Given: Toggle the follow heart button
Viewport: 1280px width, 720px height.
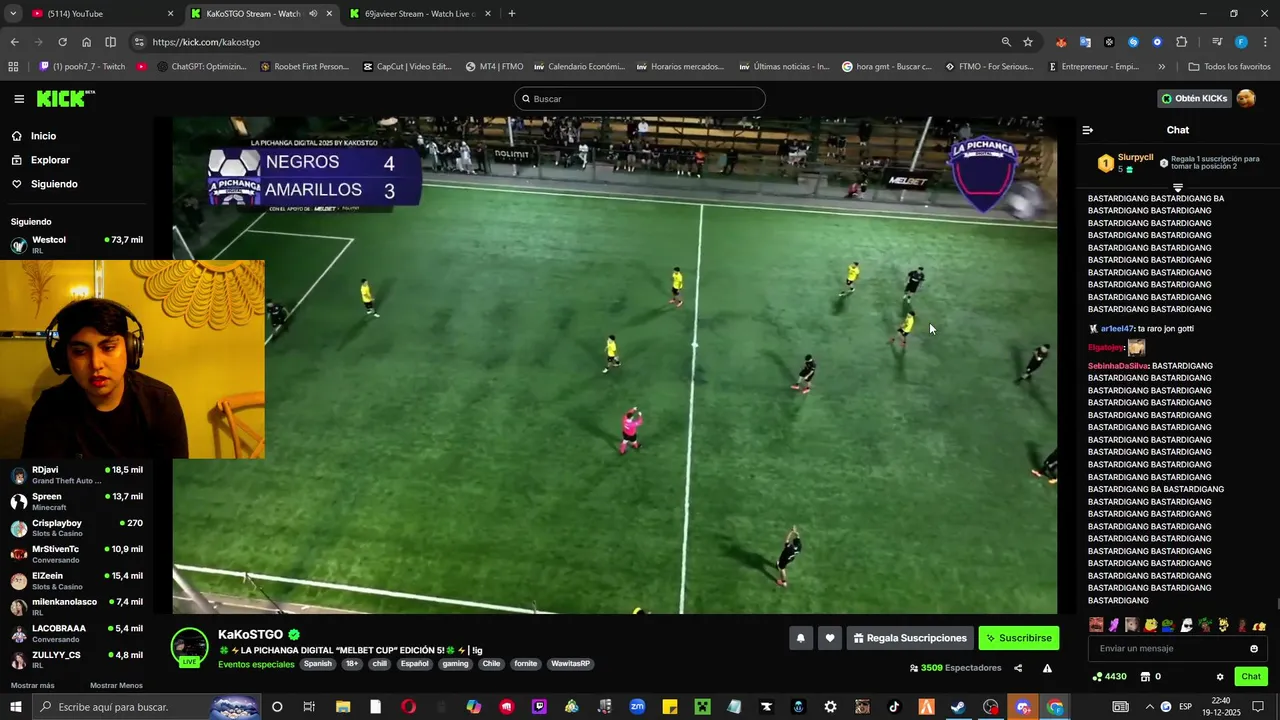Looking at the screenshot, I should click(829, 638).
